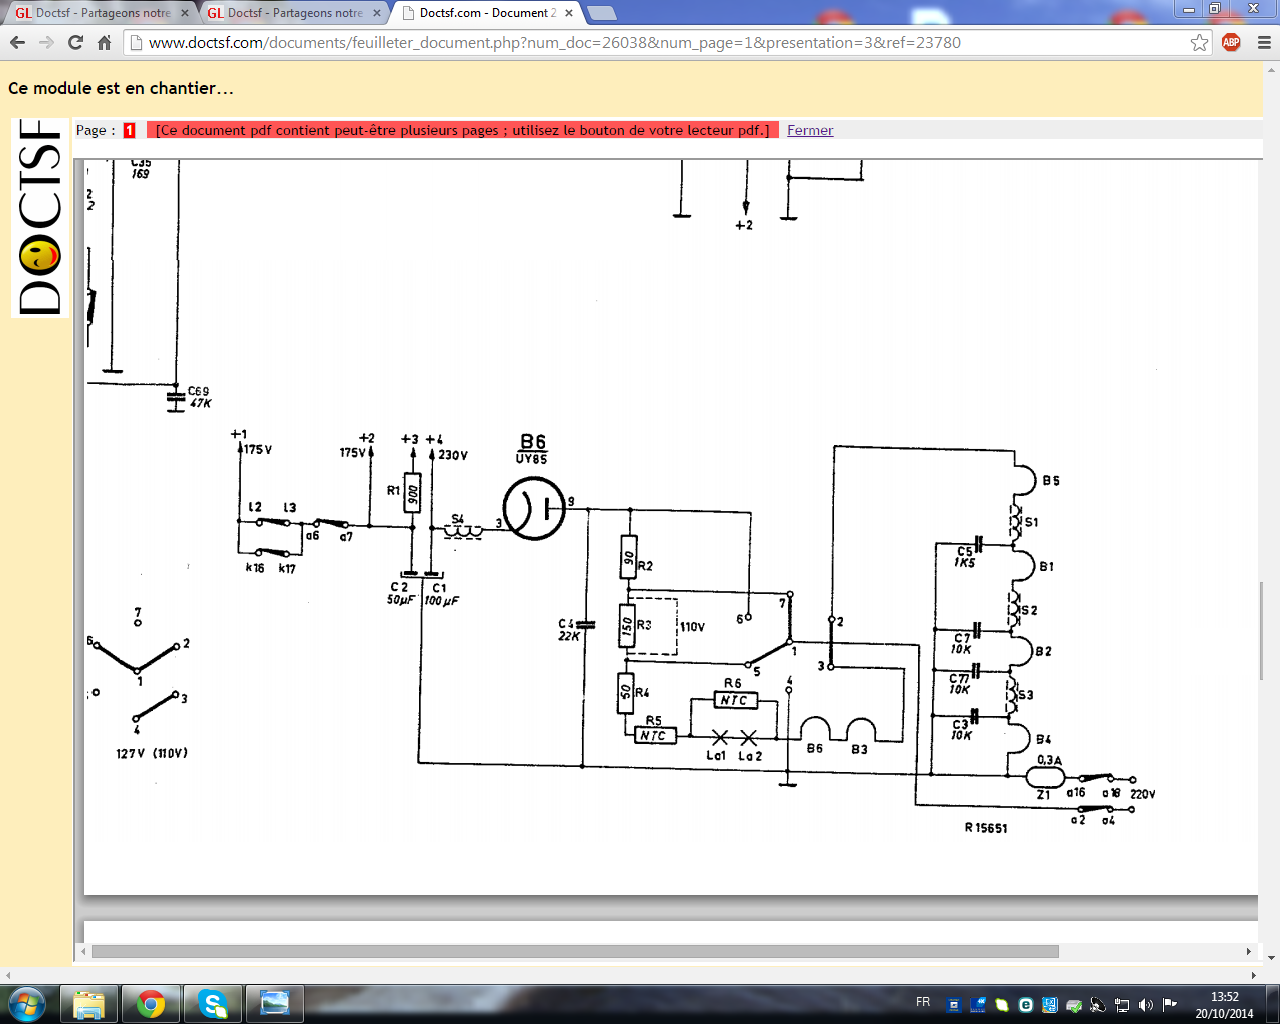Open the Windows Start button

pos(27,1003)
